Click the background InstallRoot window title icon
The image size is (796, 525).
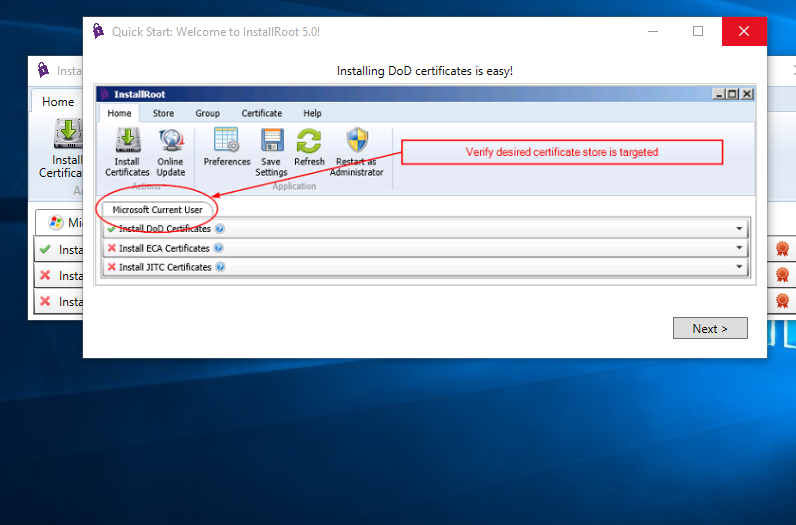43,70
